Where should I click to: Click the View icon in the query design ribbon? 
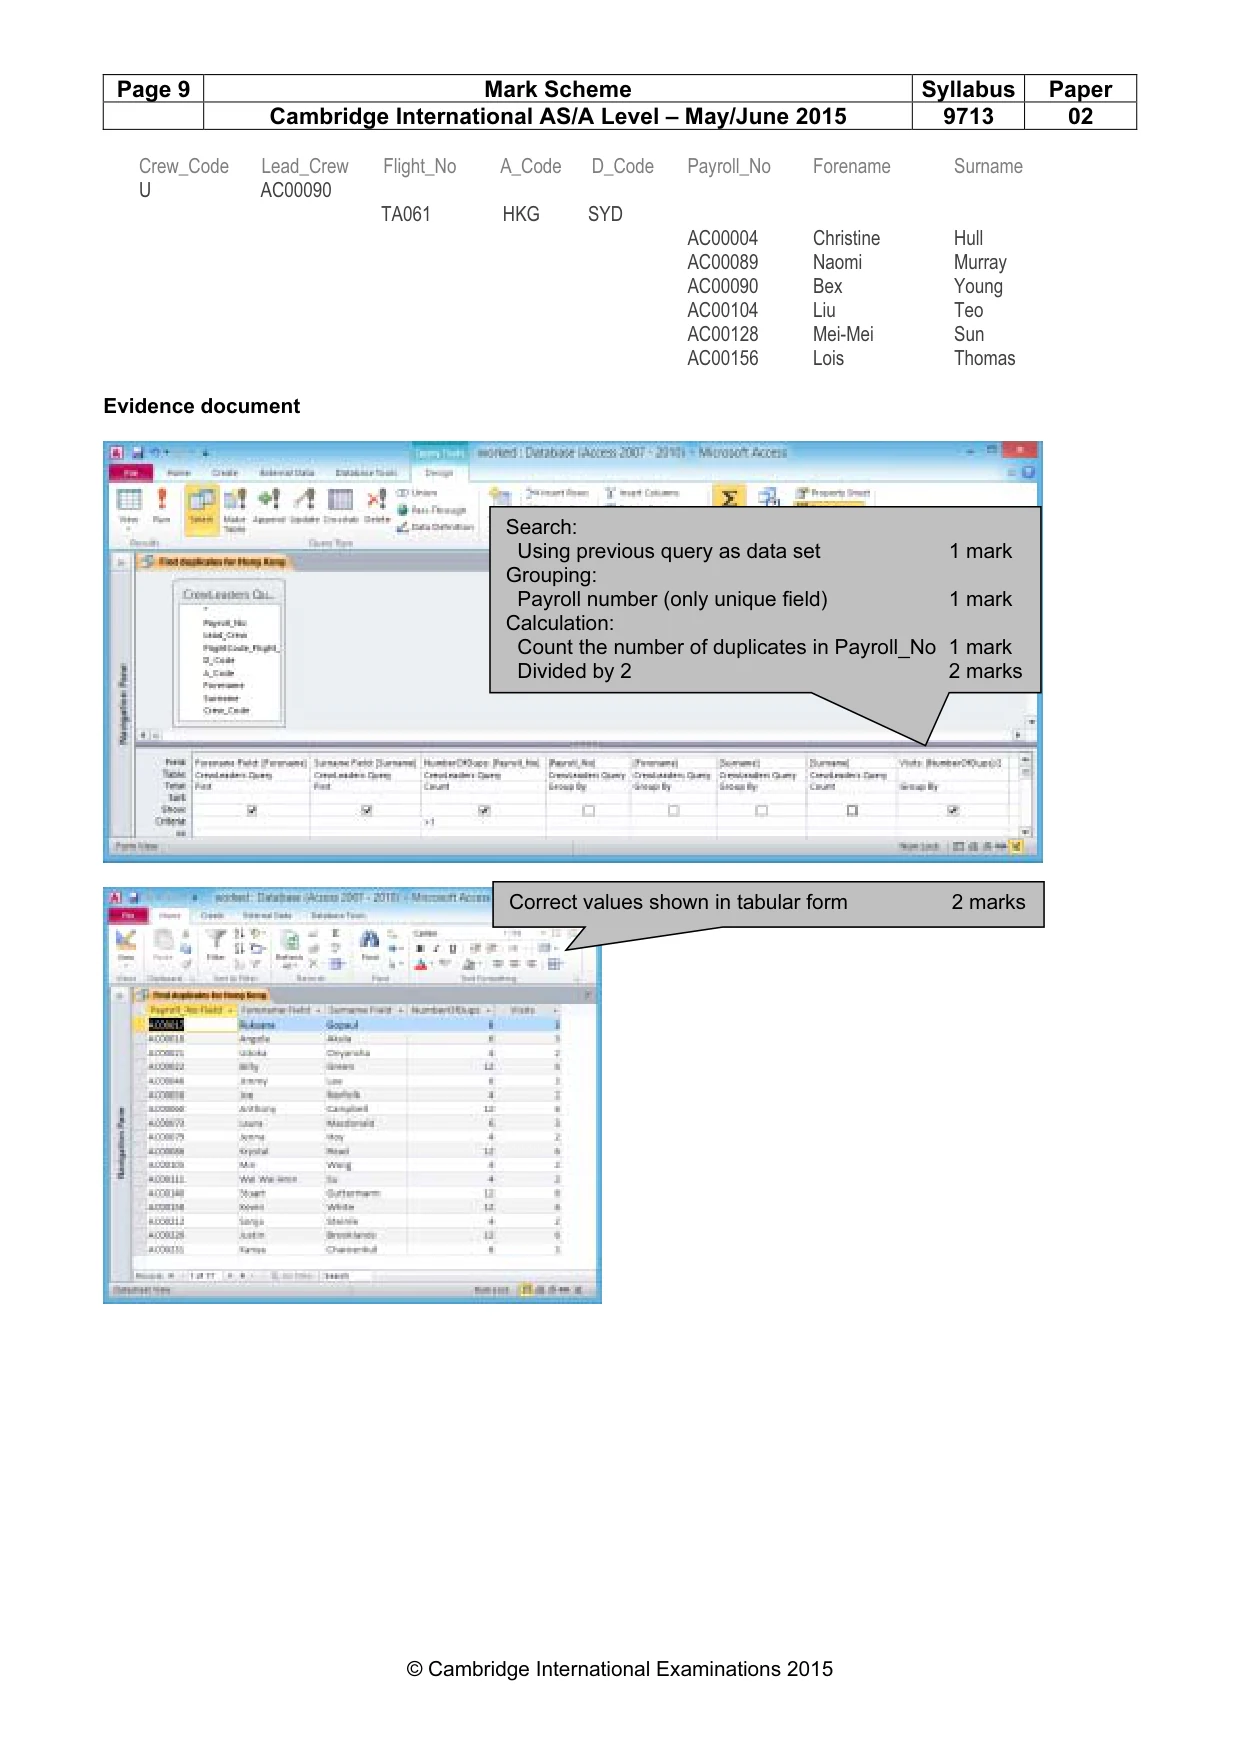(130, 499)
